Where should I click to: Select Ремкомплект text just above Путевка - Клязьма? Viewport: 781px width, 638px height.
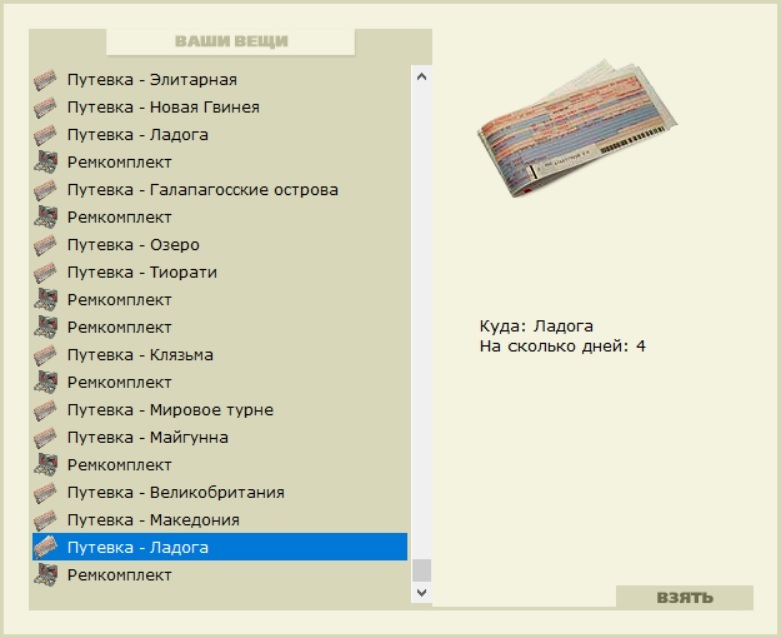119,327
